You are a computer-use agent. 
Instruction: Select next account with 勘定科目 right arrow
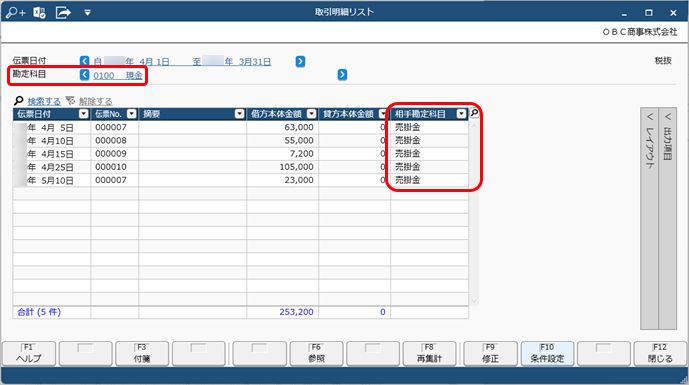342,75
